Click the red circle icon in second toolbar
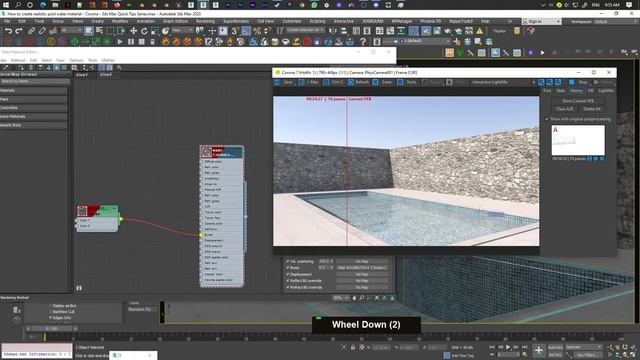Screen dimensions: 640x360 click(307, 41)
